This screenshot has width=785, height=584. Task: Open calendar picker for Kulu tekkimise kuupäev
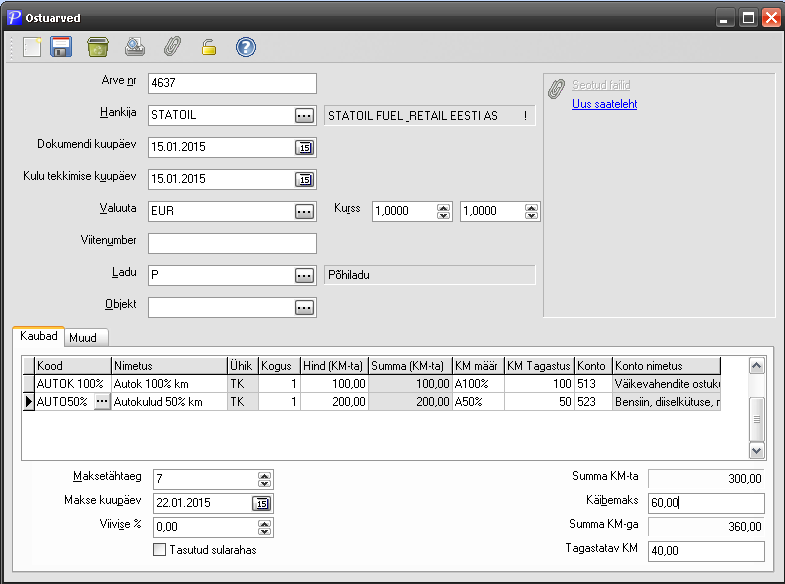point(304,180)
